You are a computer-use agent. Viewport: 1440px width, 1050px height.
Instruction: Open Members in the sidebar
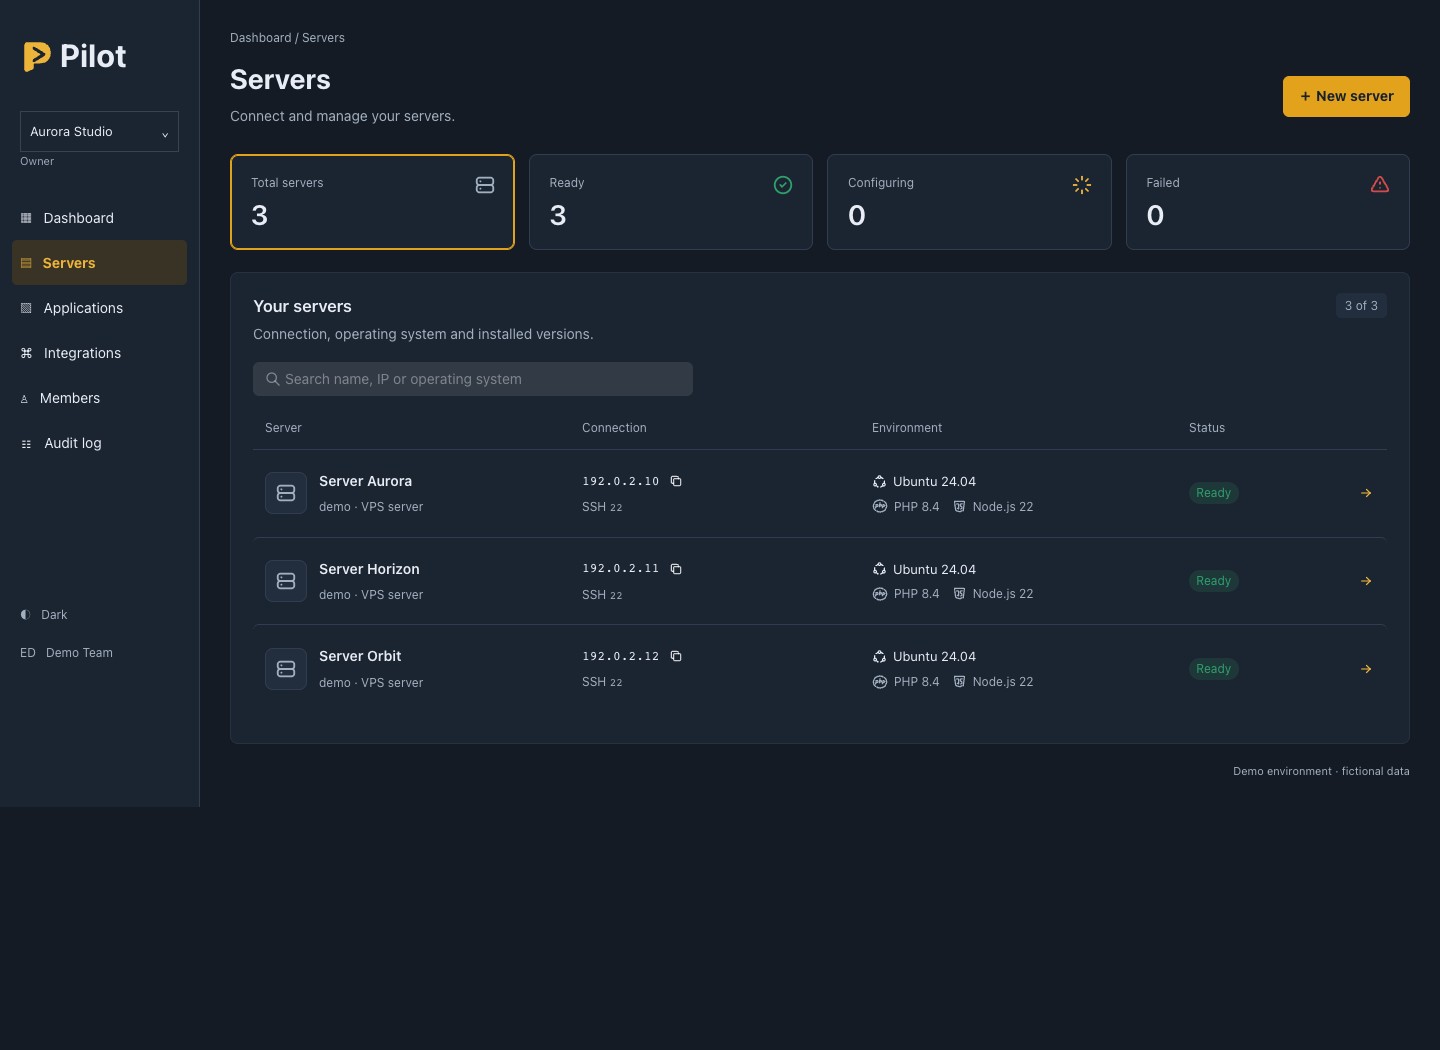99,398
